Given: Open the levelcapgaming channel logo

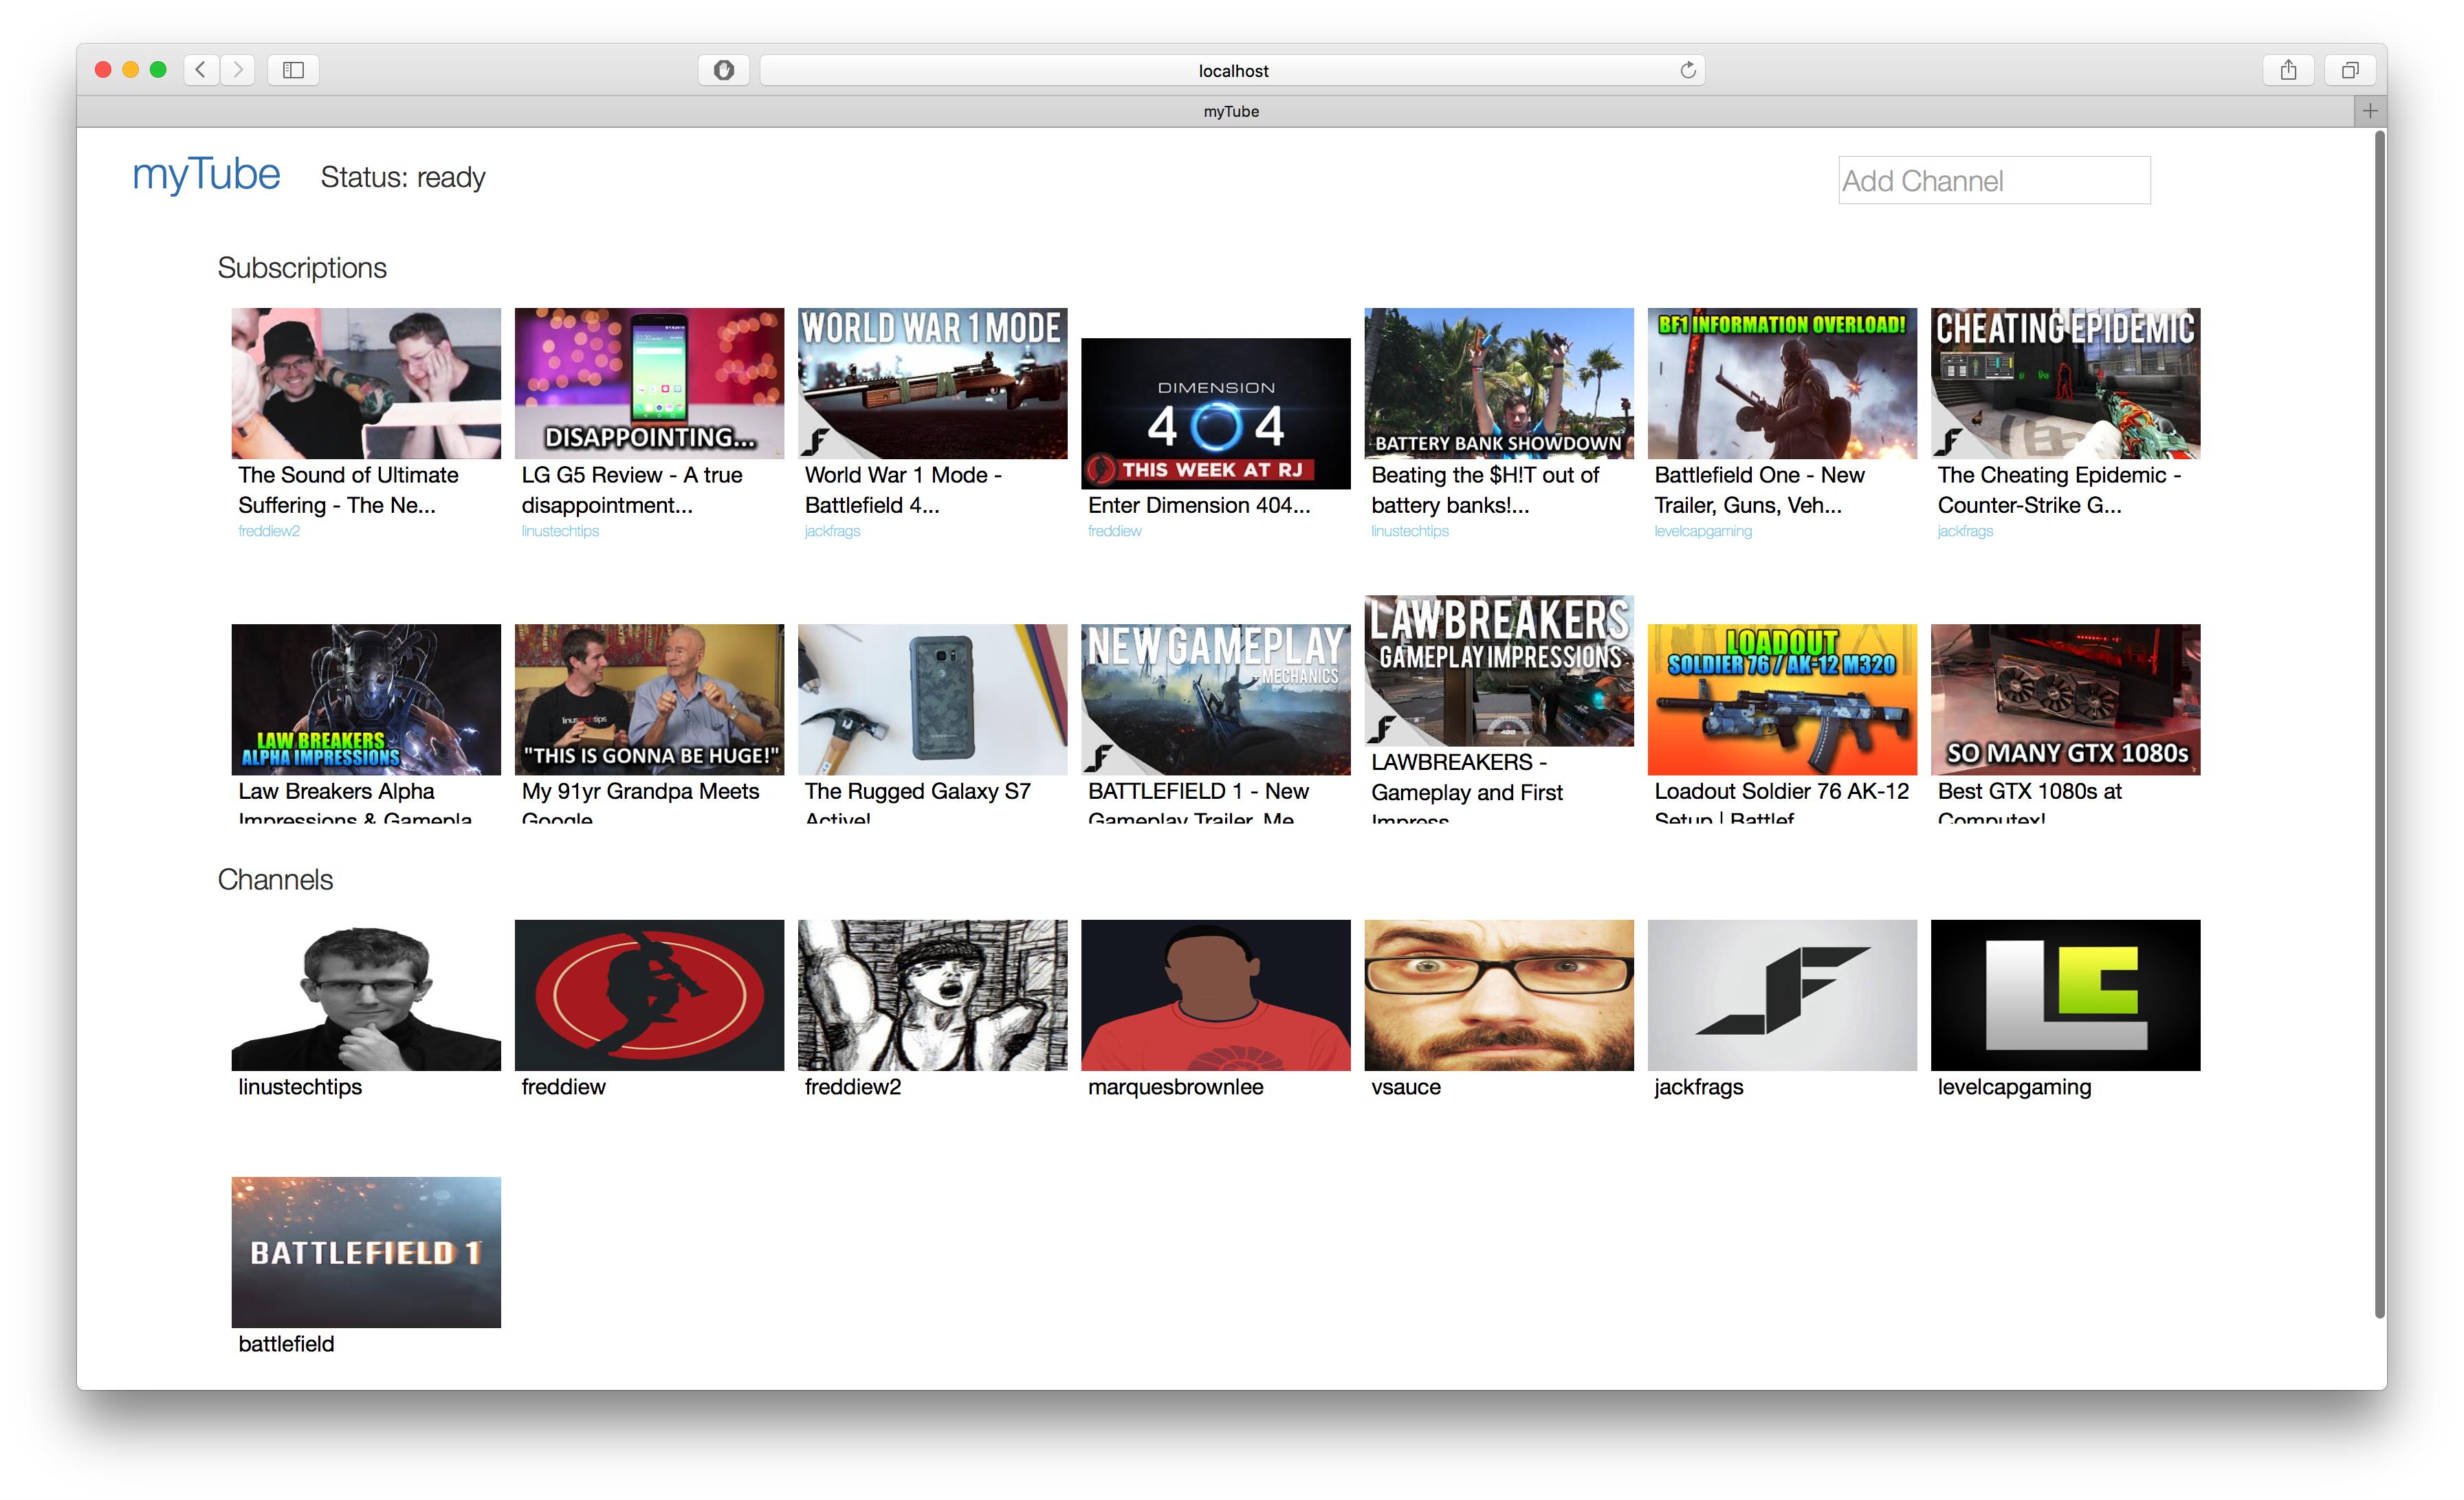Looking at the screenshot, I should coord(2065,995).
